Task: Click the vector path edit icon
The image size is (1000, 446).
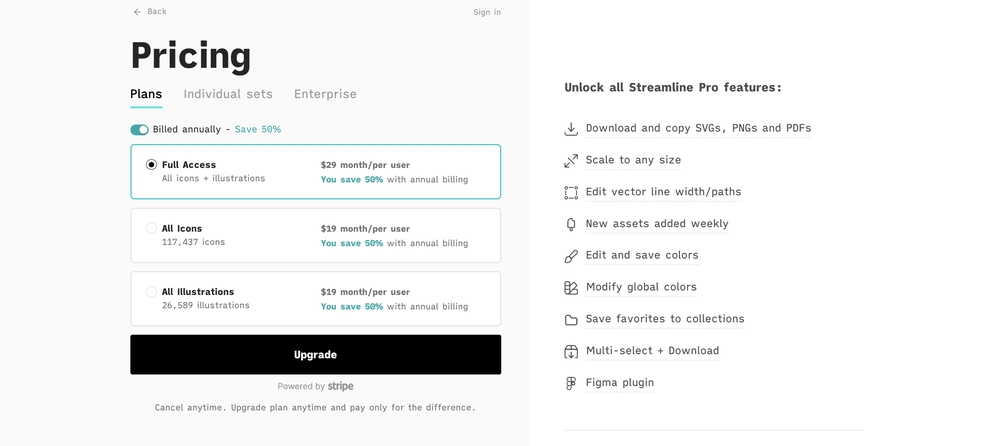Action: 571,193
